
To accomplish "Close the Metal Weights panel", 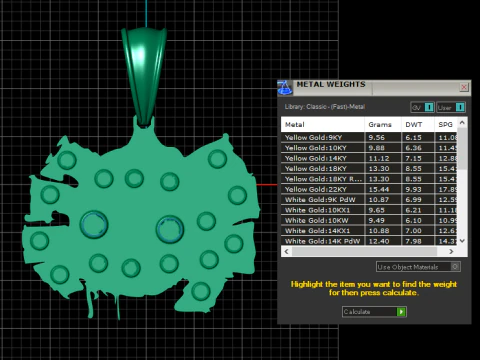I will point(464,87).
